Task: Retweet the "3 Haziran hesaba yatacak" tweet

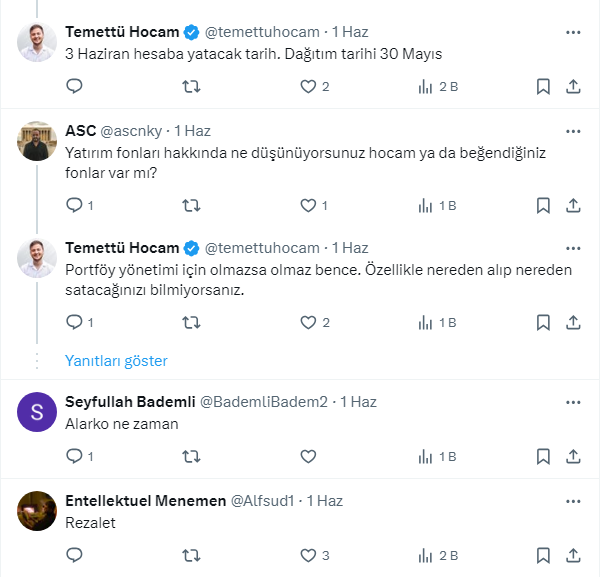Action: (x=190, y=87)
